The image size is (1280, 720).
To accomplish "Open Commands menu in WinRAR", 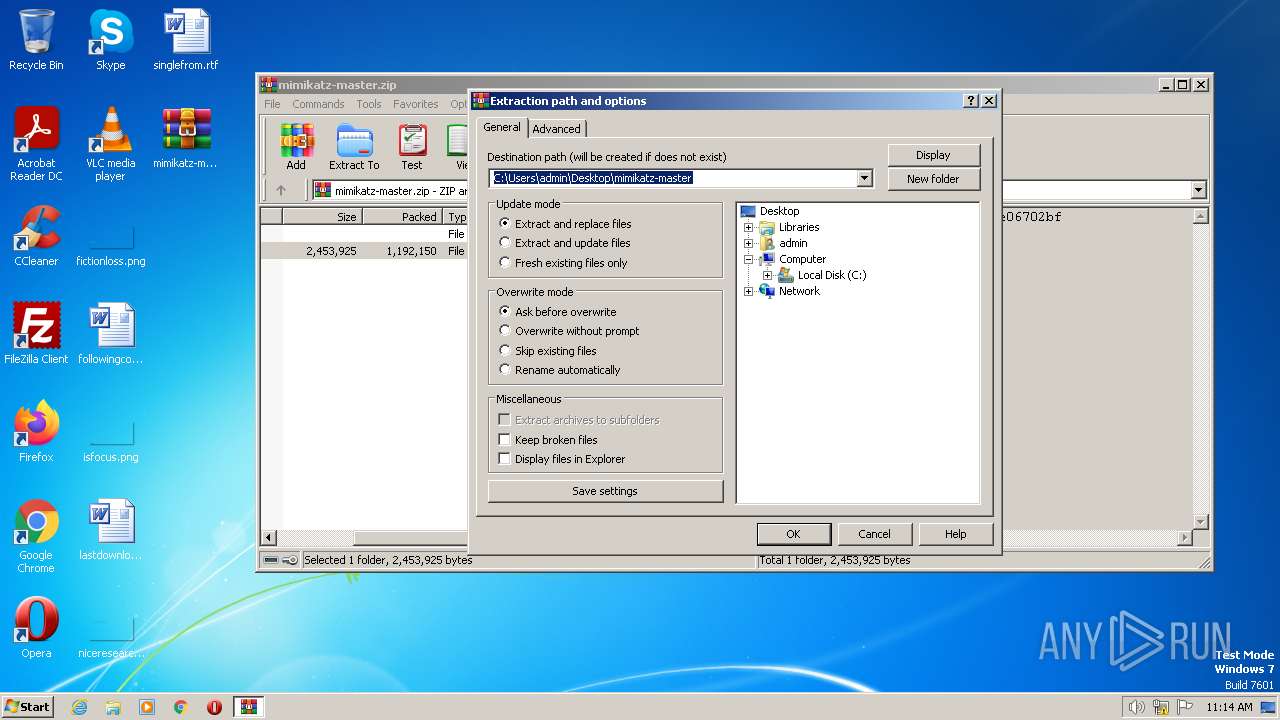I will [318, 104].
